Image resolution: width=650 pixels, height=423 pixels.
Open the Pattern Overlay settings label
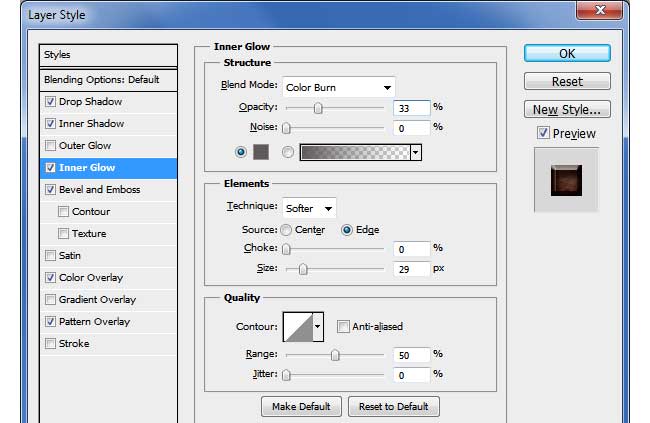95,321
